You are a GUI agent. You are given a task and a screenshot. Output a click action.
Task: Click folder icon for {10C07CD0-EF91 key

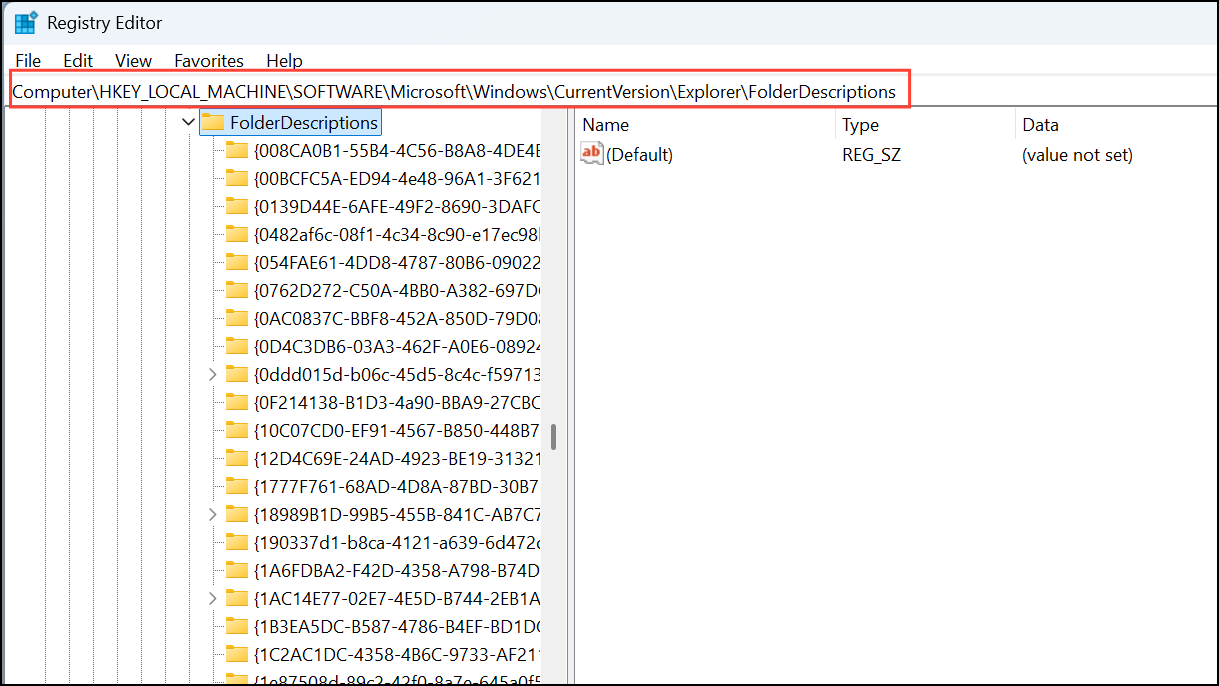[237, 431]
